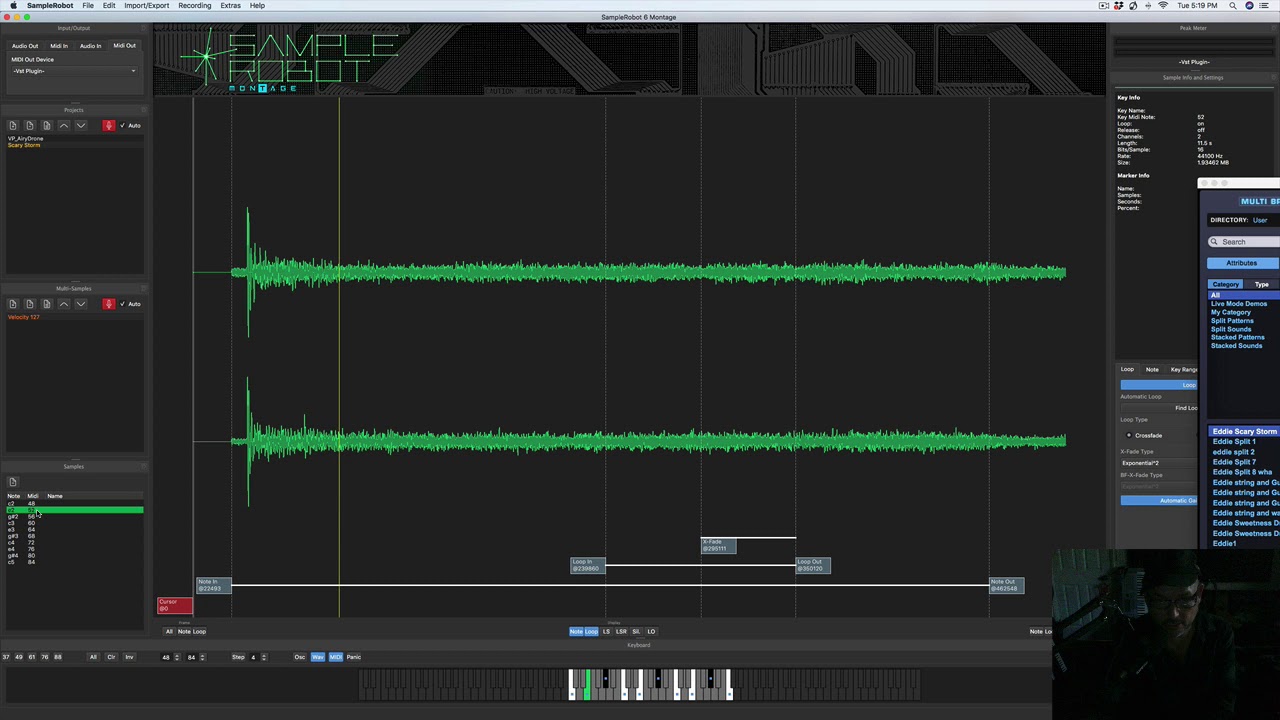Adjust the Step value 4 stepper
The height and width of the screenshot is (720, 1280).
[264, 657]
